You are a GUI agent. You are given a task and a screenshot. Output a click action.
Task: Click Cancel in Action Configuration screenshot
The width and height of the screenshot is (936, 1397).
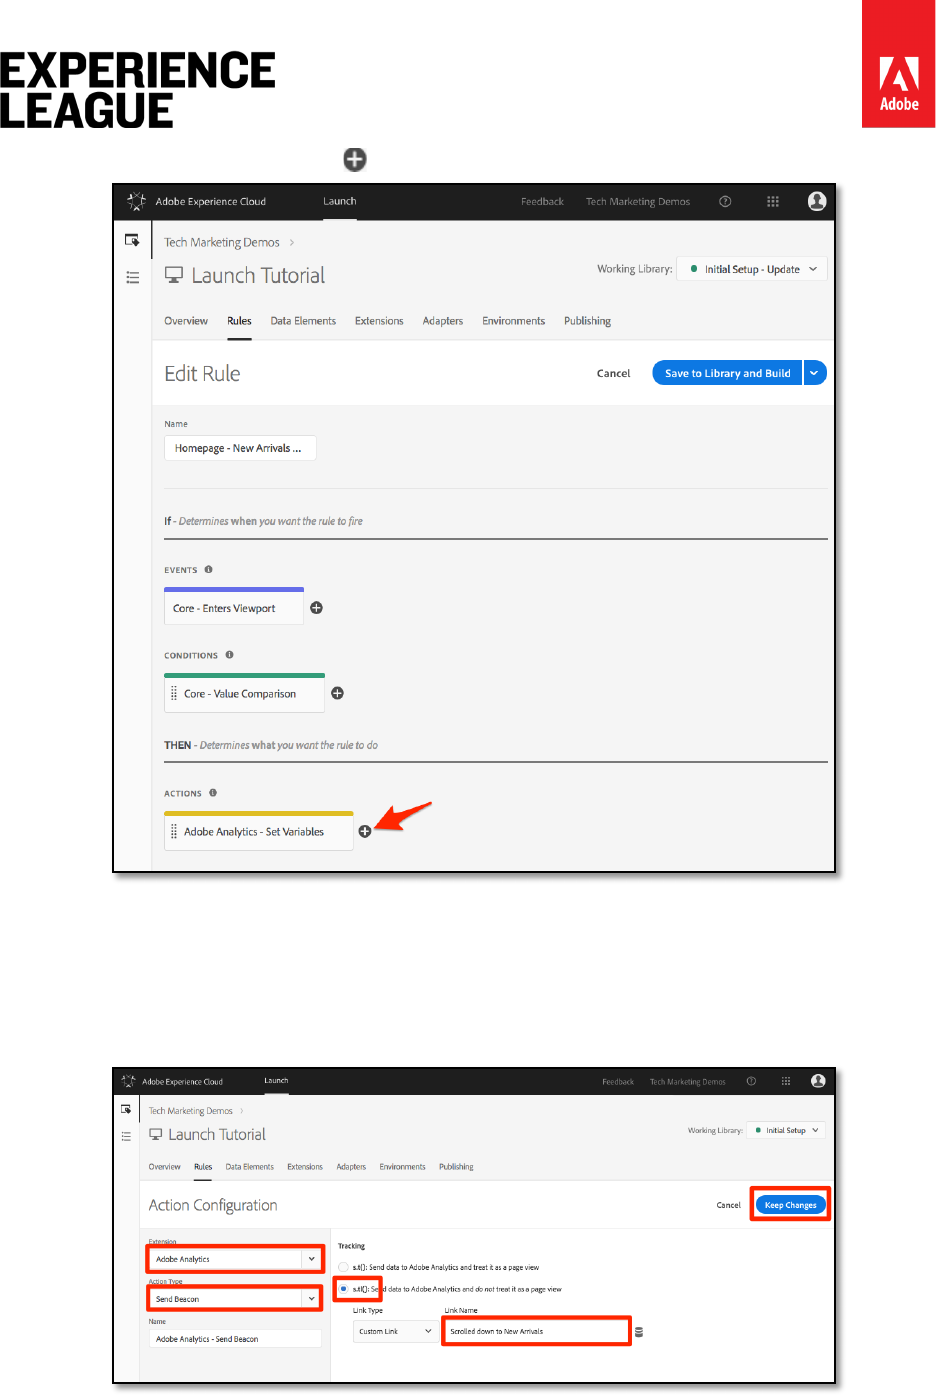729,1205
